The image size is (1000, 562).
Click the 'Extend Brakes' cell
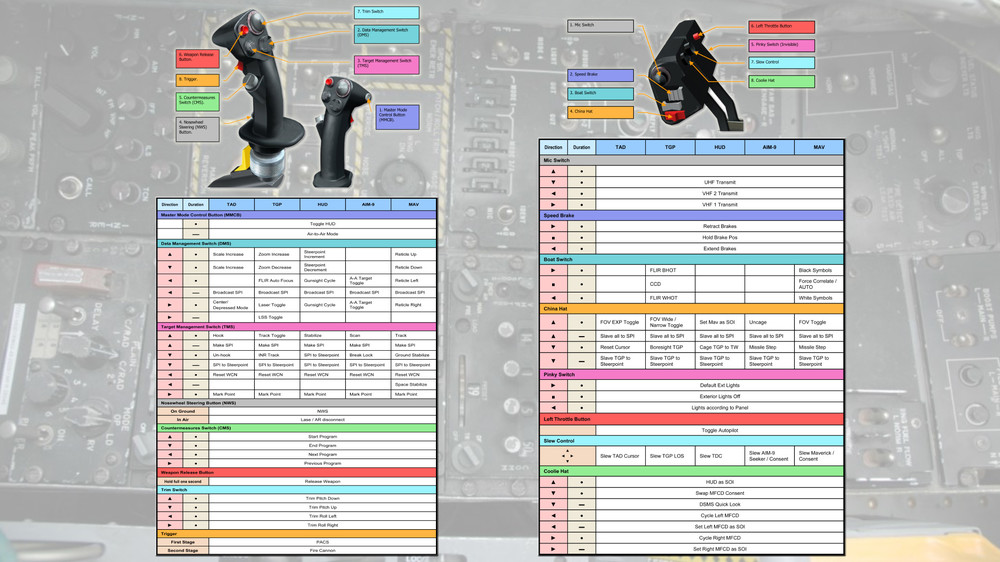coord(719,249)
